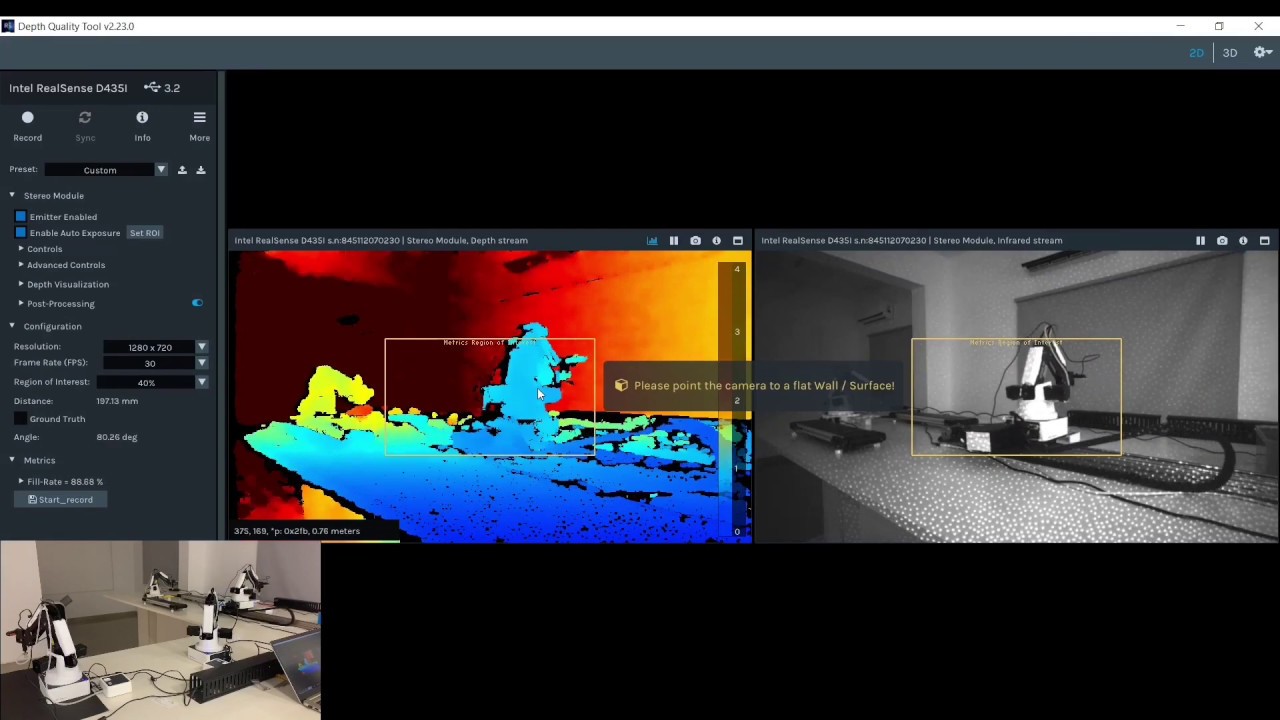Toggle the Depth stream histogram metrics icon
Viewport: 1280px width, 720px height.
click(652, 241)
